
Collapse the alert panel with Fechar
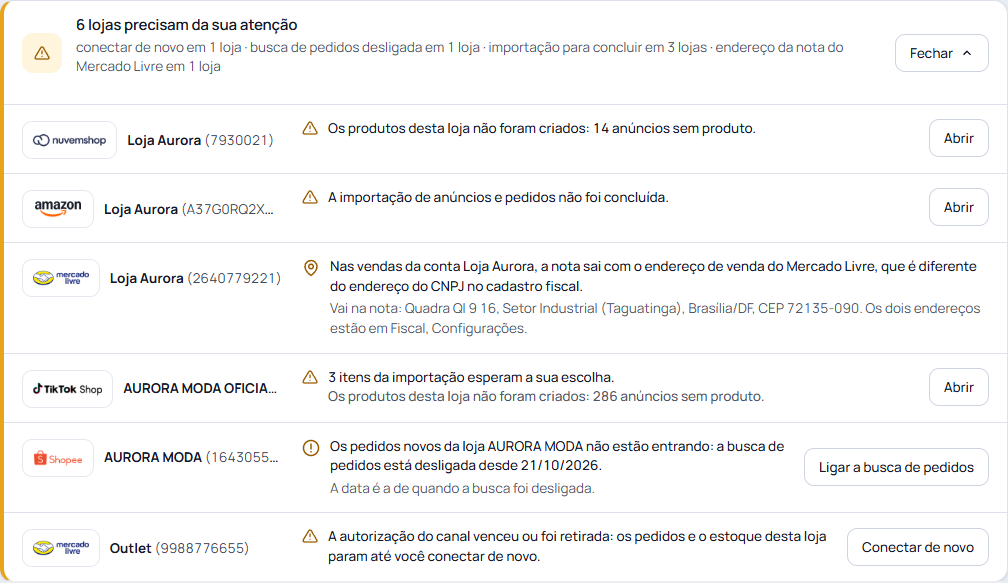[941, 53]
